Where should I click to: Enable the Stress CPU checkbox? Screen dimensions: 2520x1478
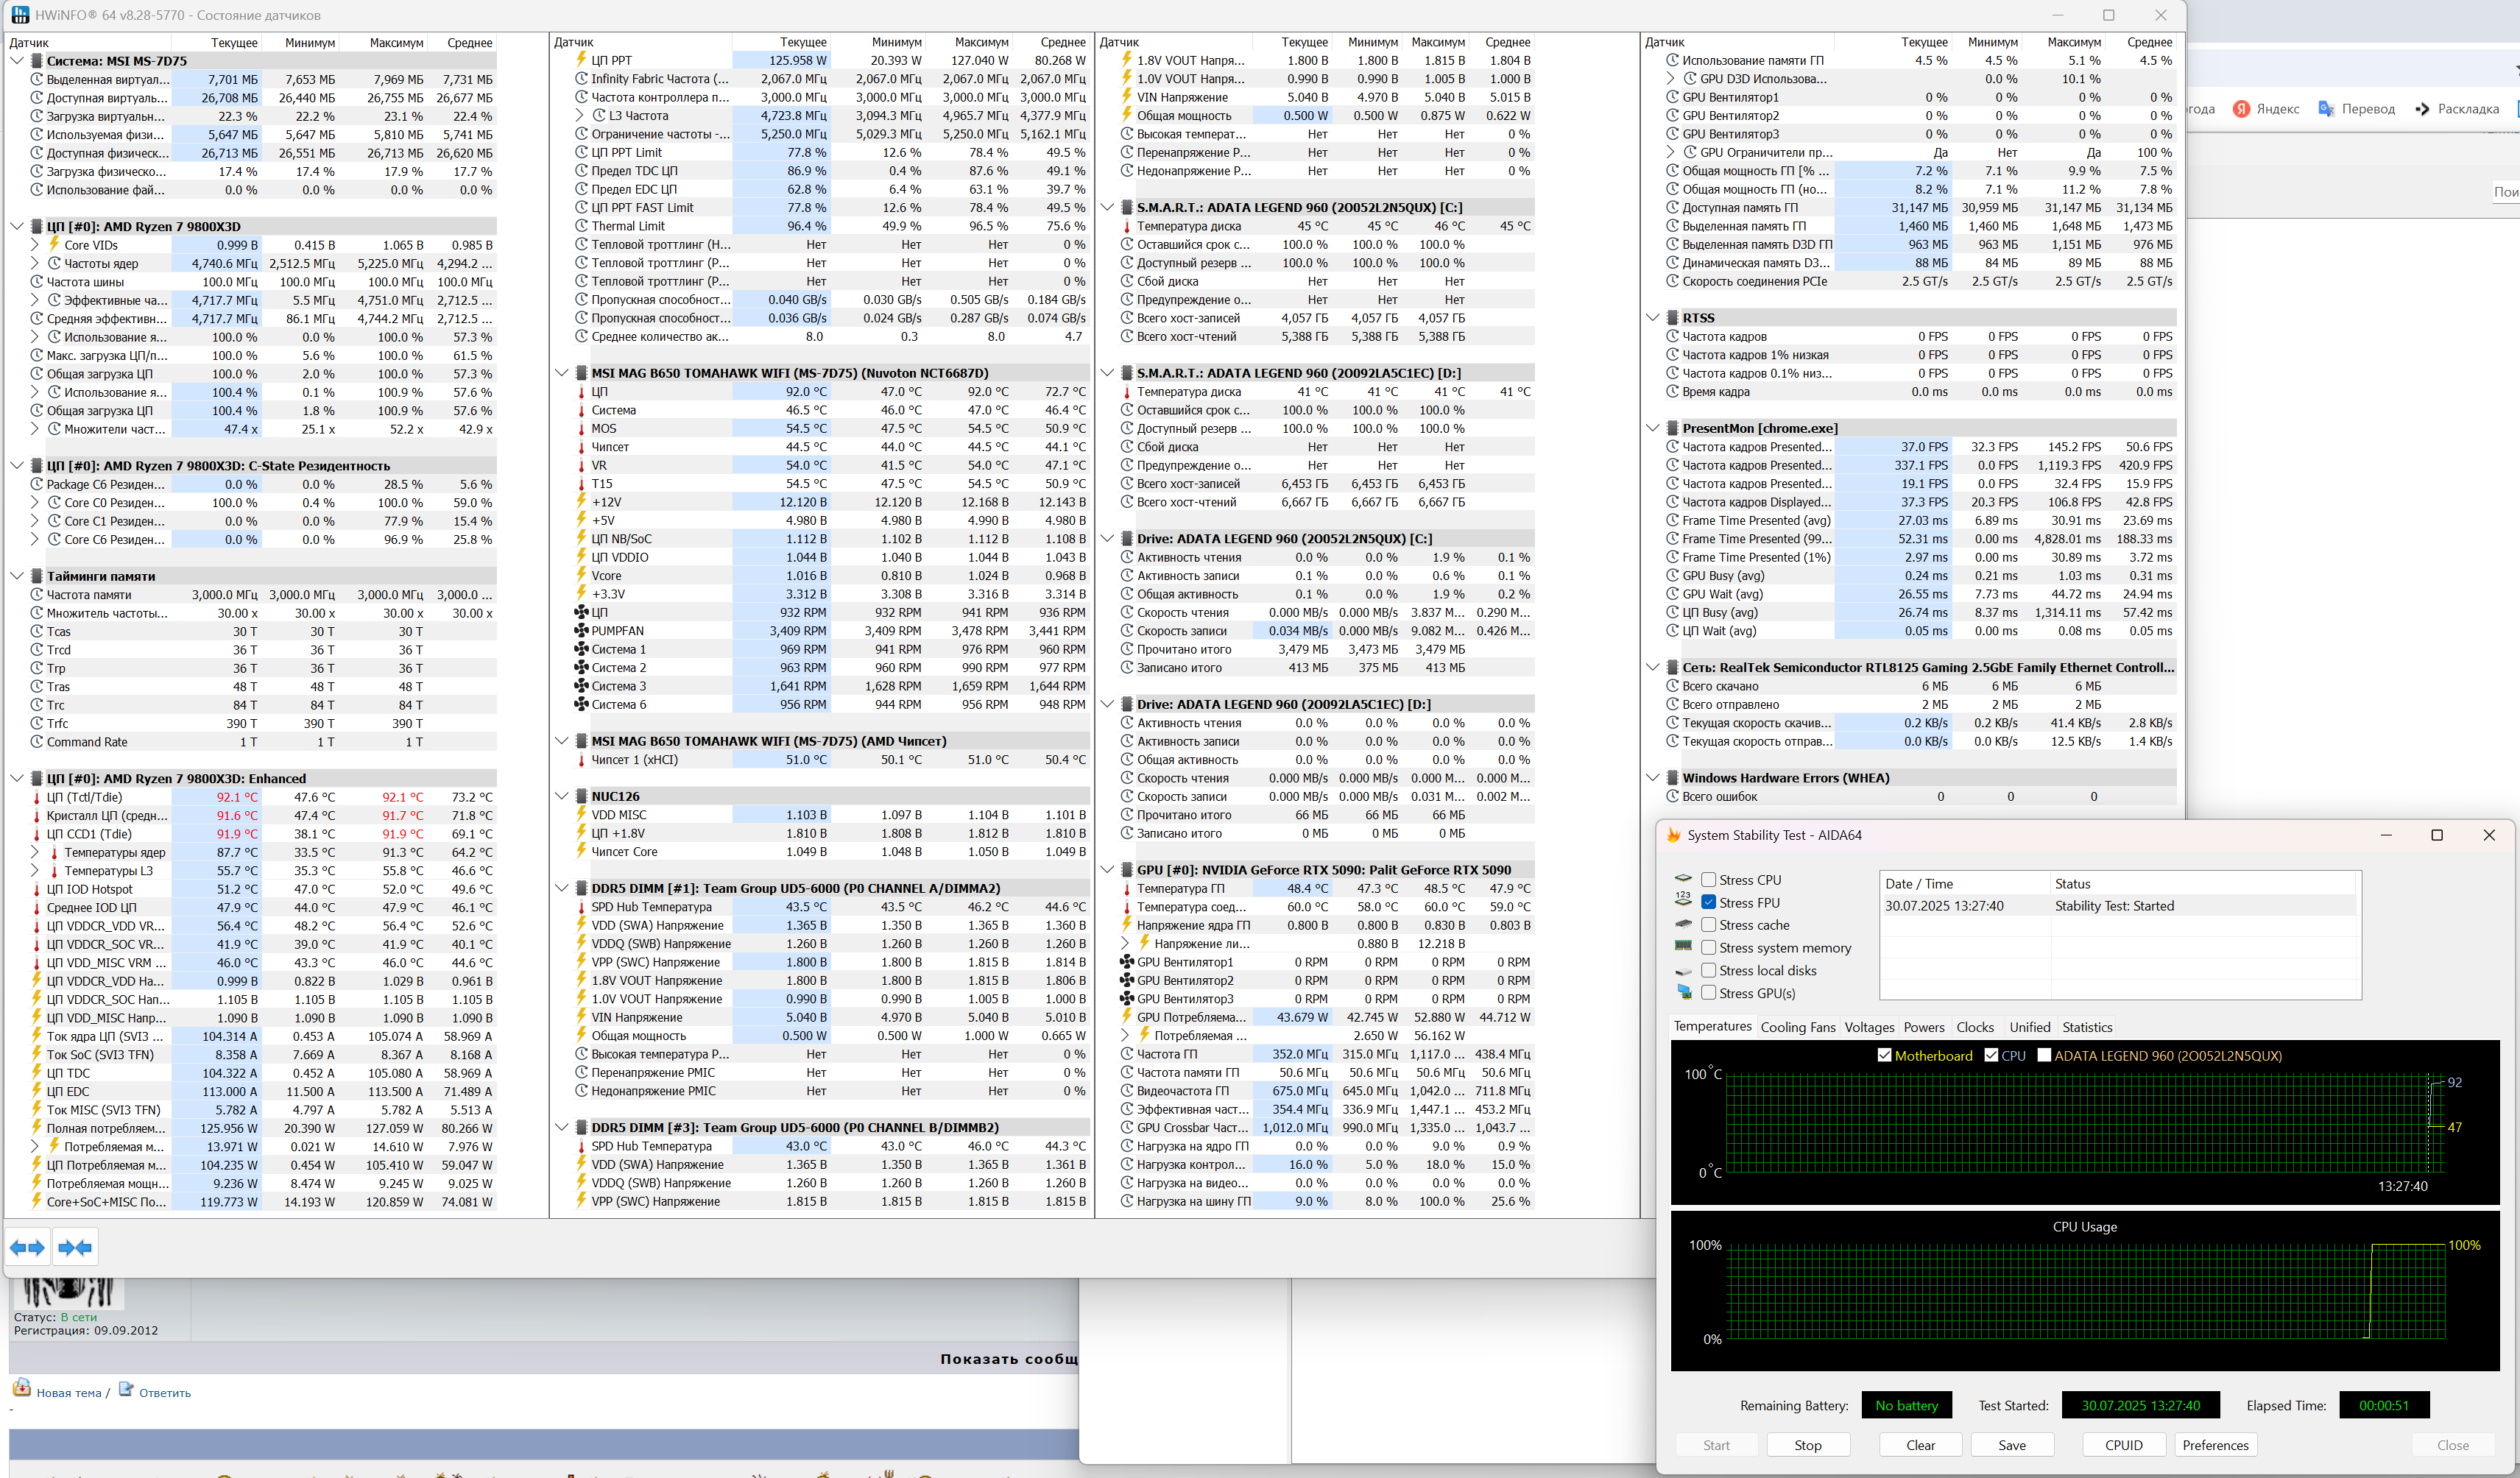[x=1709, y=880]
